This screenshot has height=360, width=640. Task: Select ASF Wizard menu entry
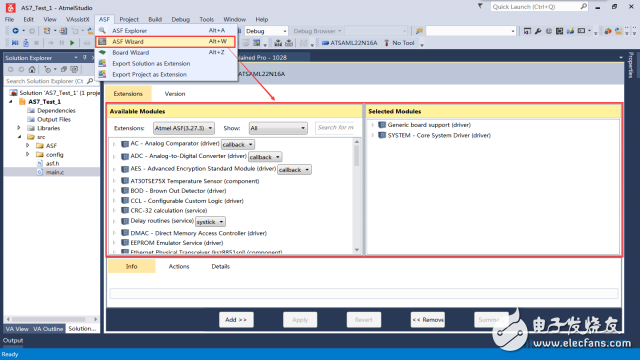coord(165,42)
